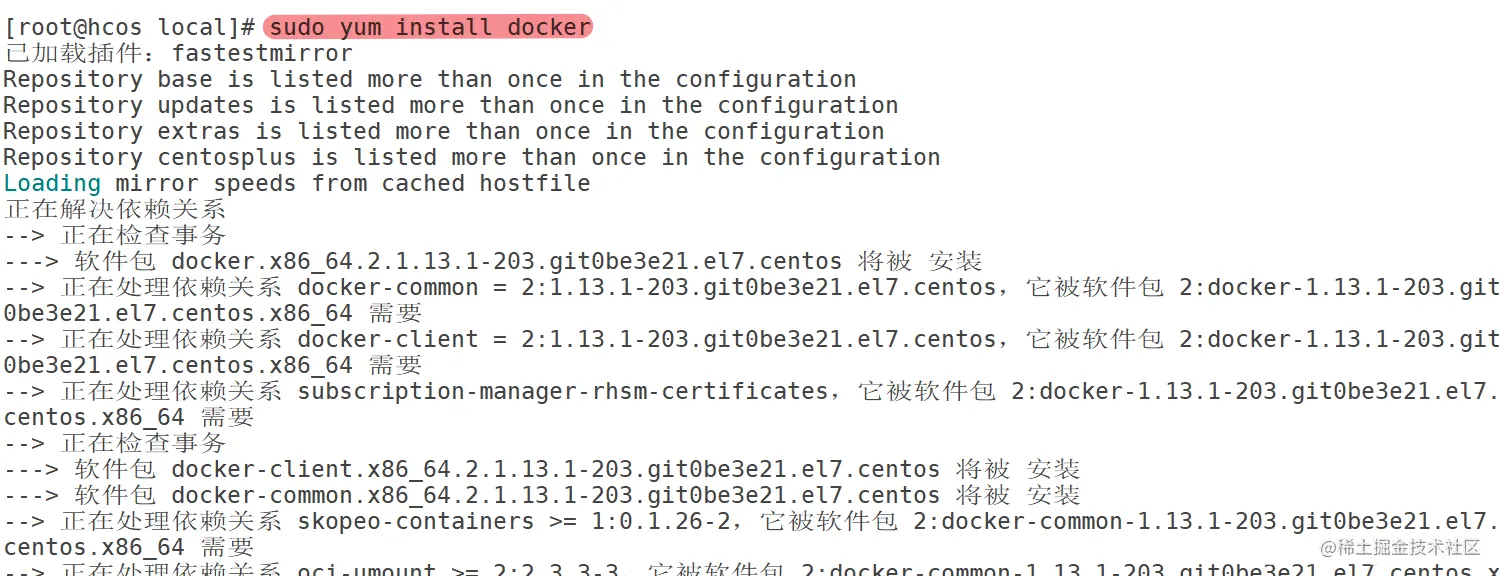The height and width of the screenshot is (576, 1499).
Task: Click the green Loading word
Action: (x=52, y=183)
